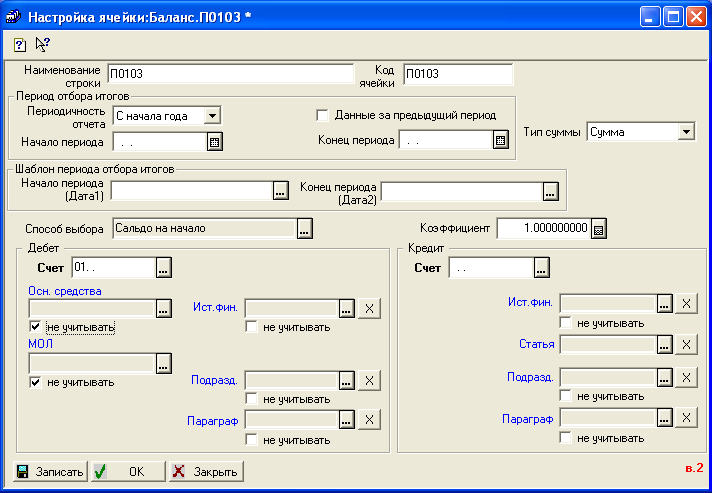The image size is (712, 493).
Task: Open the credit Статья link label
Action: pos(537,344)
